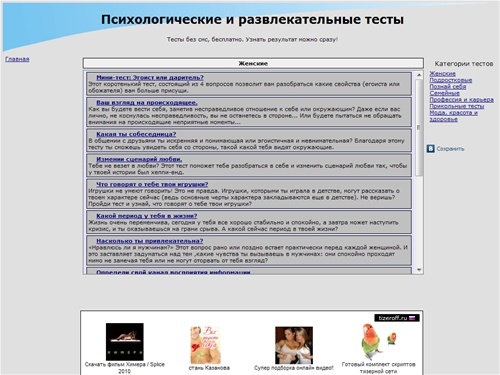Viewport: 500px width, 375px height.
Task: Click description under 'Какой период у тебя в жизни?'
Action: tap(243, 226)
